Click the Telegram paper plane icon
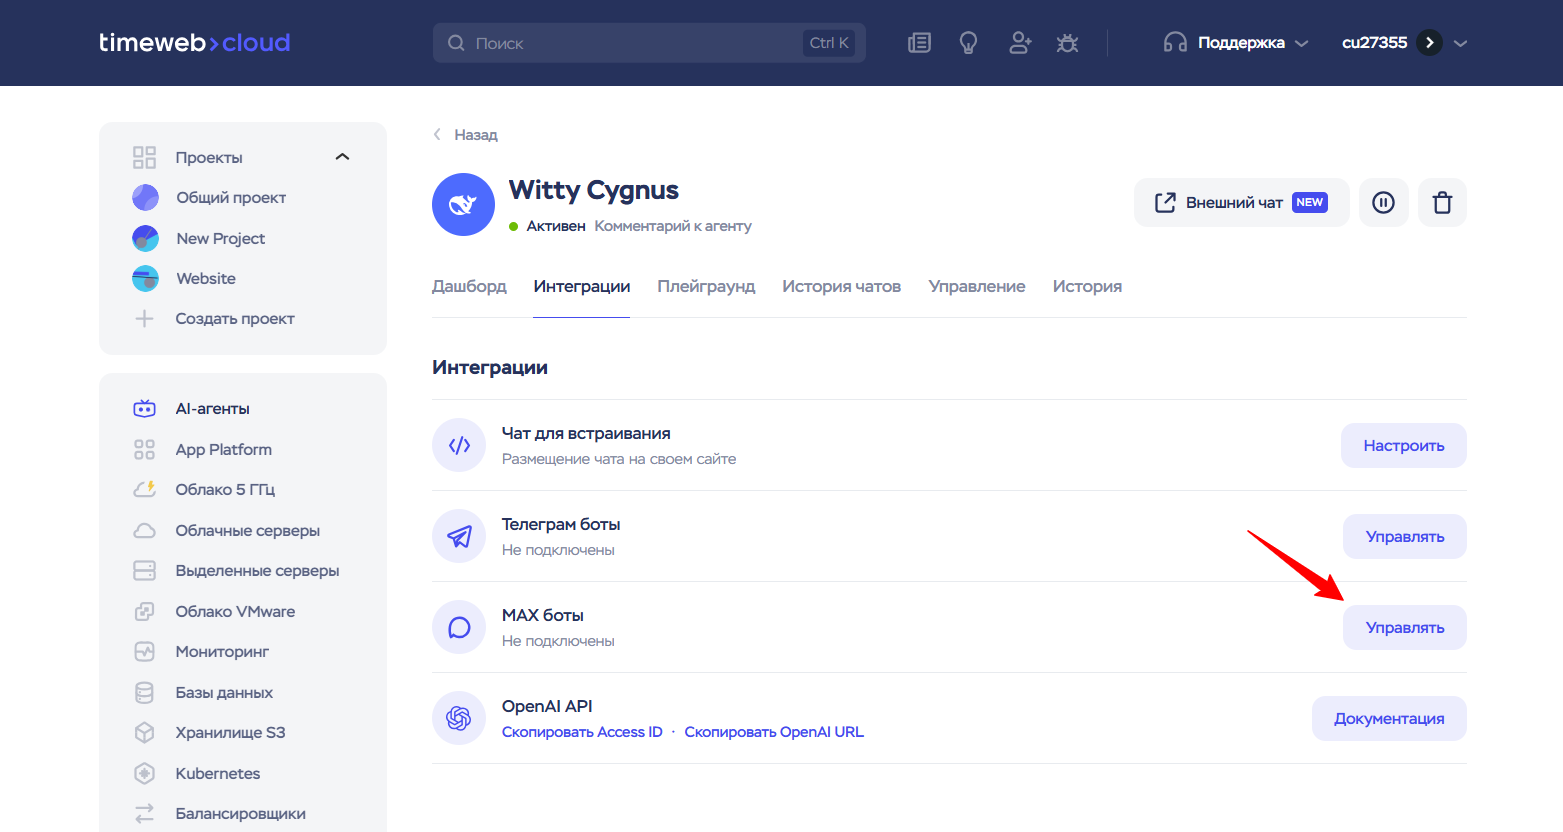The image size is (1563, 832). click(x=459, y=536)
